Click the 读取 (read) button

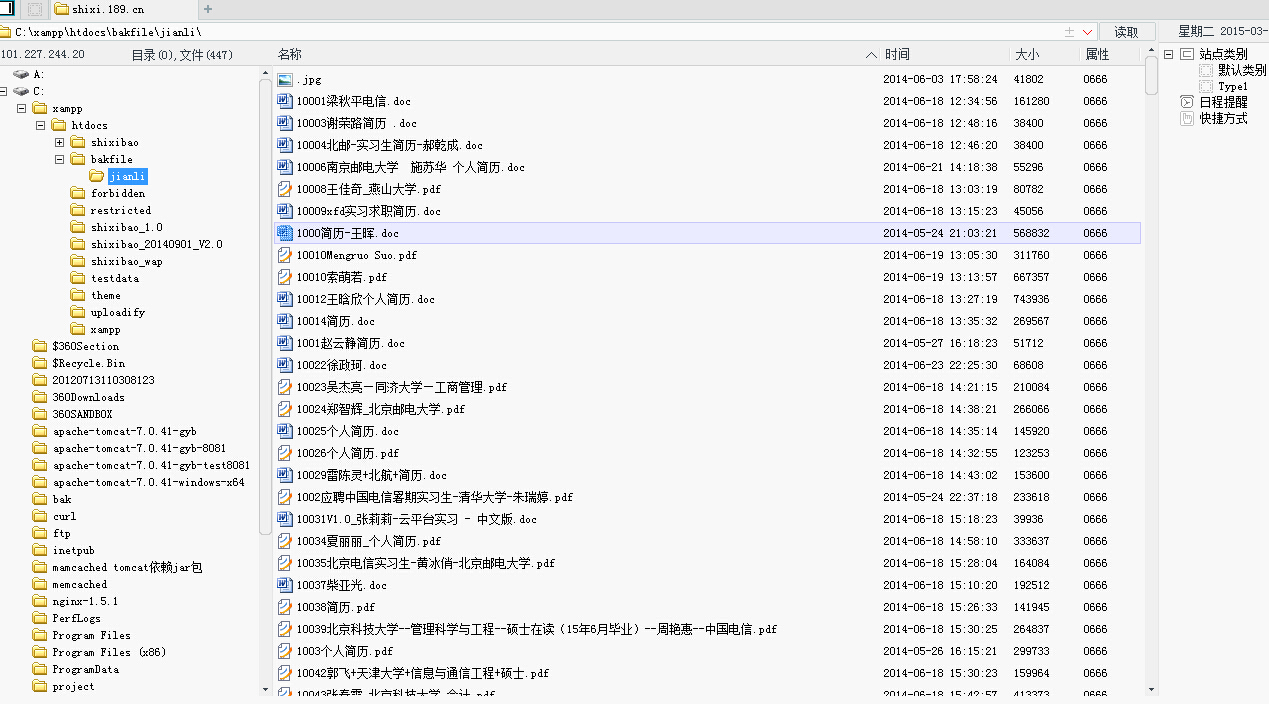tap(1126, 32)
